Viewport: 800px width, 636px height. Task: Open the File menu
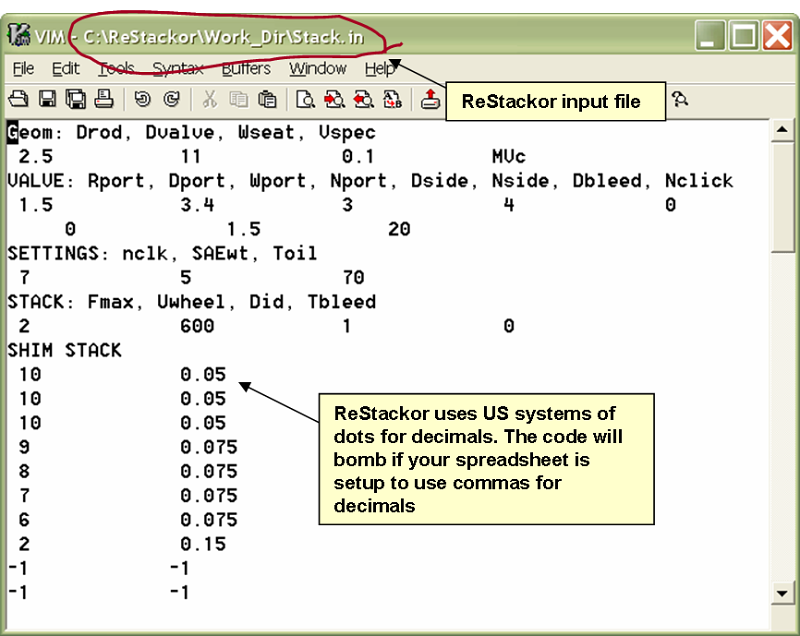(23, 68)
